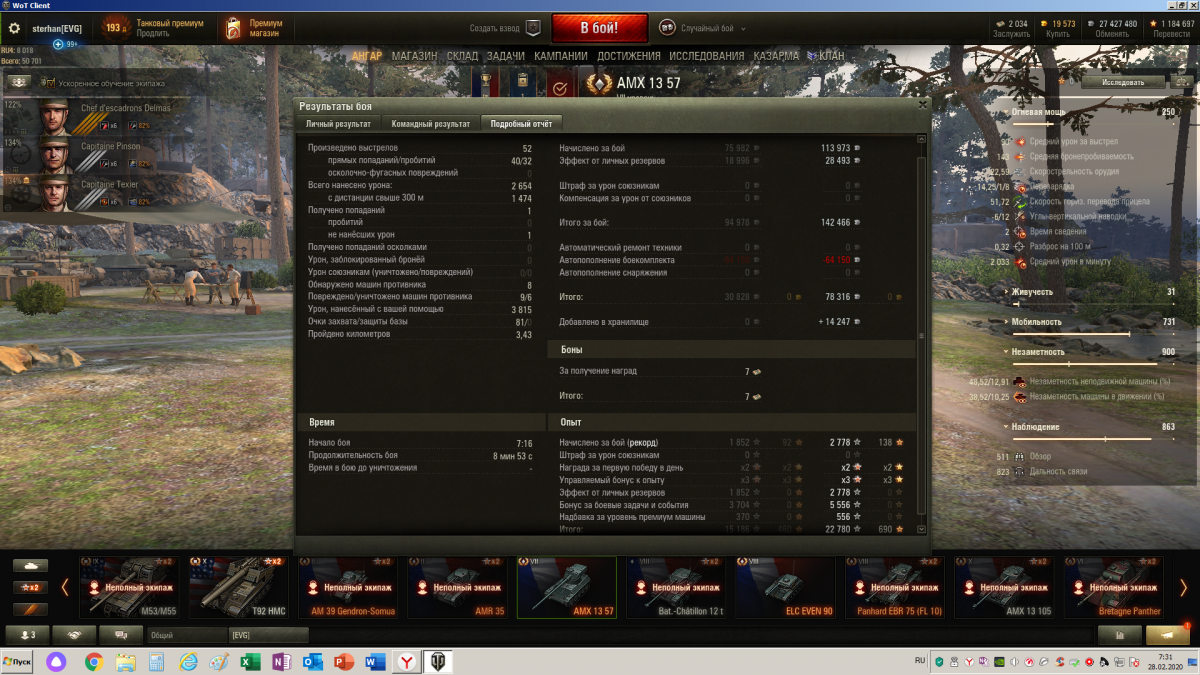Select crew member Chef d'escadrons Delmas portrait
The height and width of the screenshot is (675, 1200).
[x=54, y=119]
